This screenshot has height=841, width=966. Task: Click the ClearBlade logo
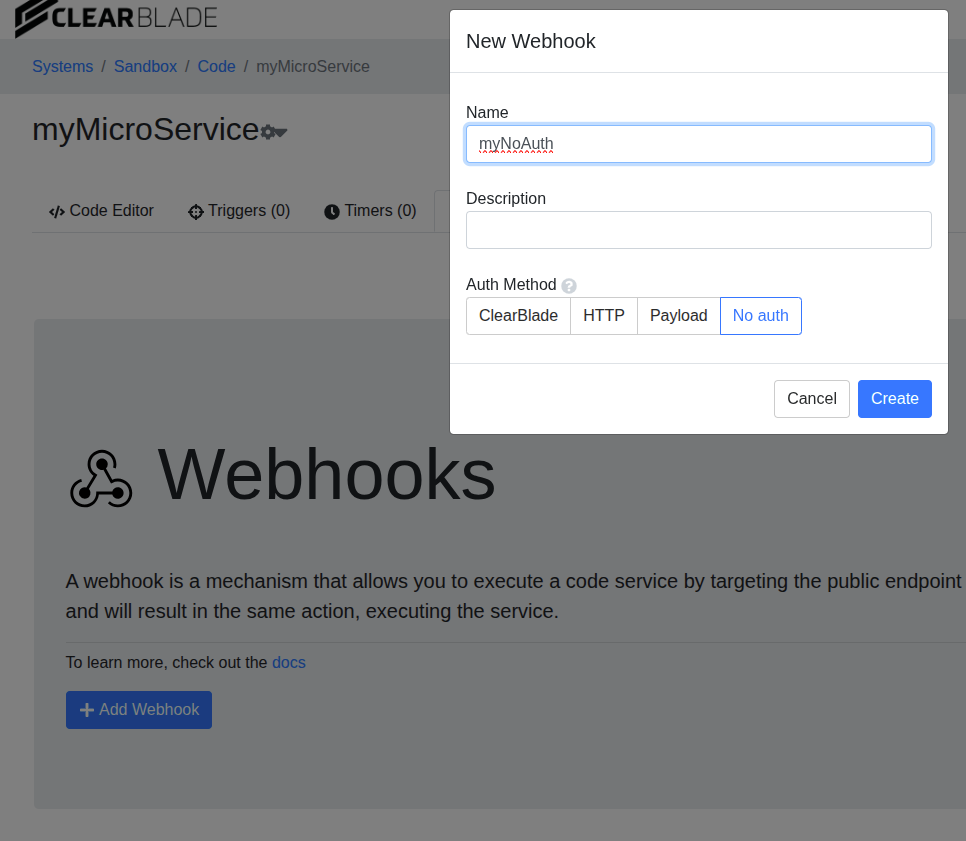coord(116,17)
